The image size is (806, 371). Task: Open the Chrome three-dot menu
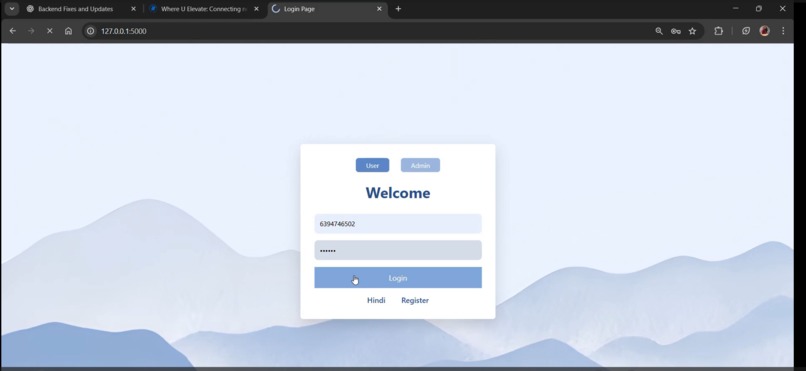pos(783,31)
